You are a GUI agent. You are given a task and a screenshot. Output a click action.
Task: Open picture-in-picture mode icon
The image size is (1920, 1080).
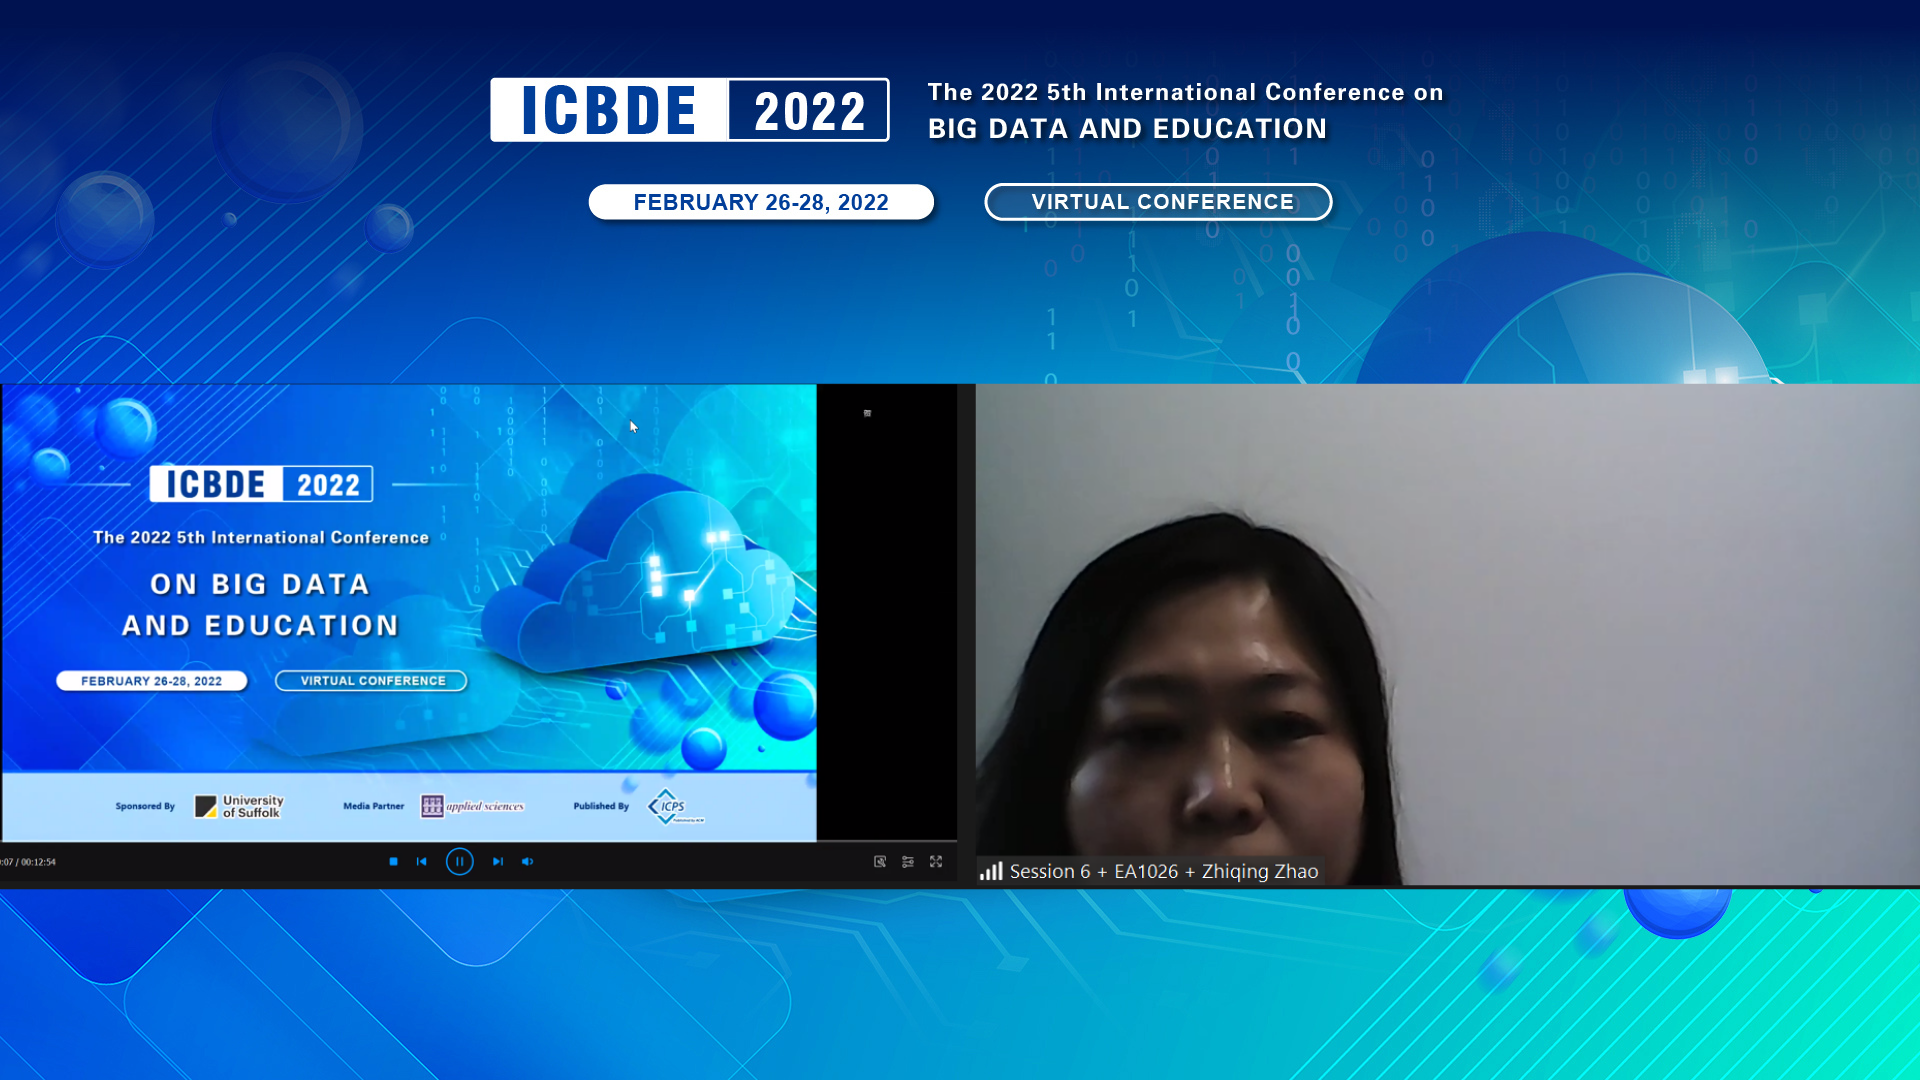click(x=879, y=861)
